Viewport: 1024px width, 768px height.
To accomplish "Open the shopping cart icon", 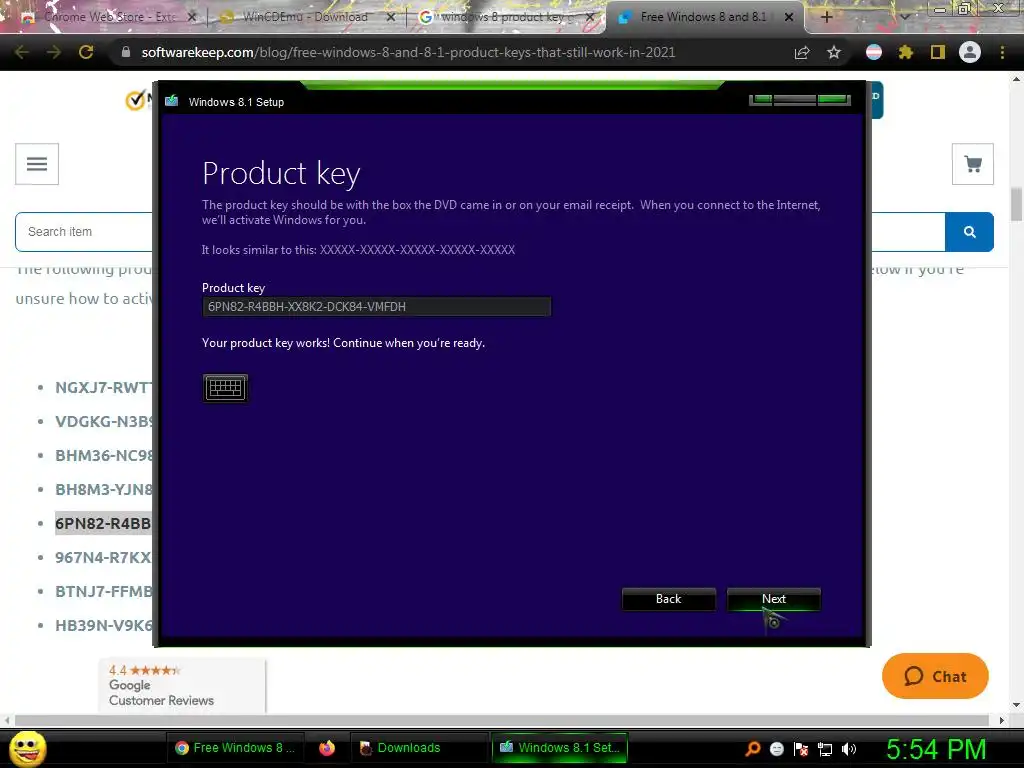I will tap(973, 164).
